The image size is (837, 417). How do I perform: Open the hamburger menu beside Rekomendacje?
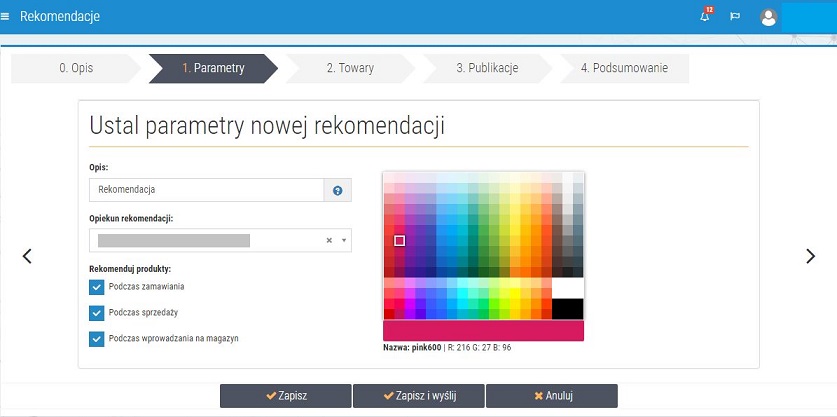click(x=5, y=17)
